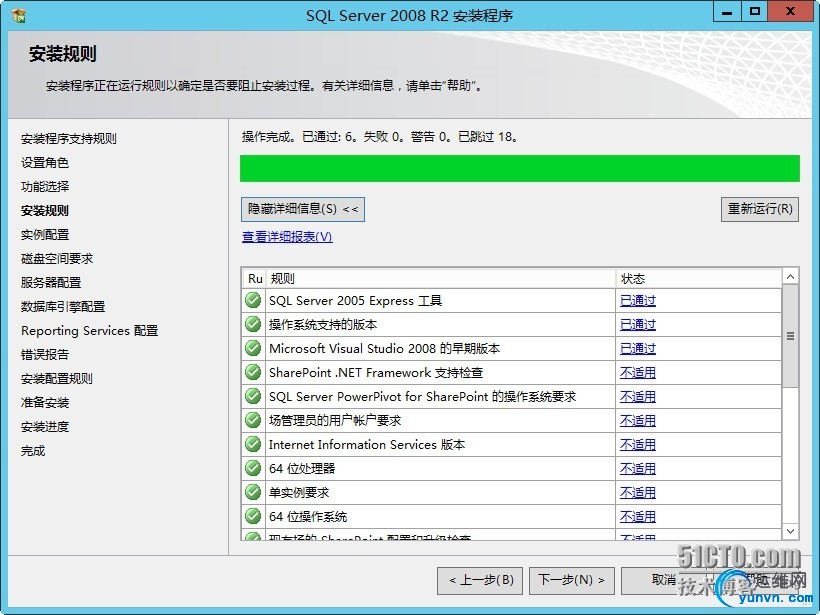Open 不适用 status for SharePoint .NET Framework row
This screenshot has height=615, width=820.
(637, 373)
